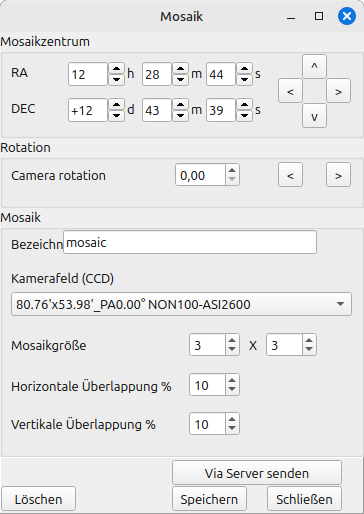Click the Bezeichnung text field containing mosaic

click(x=190, y=242)
